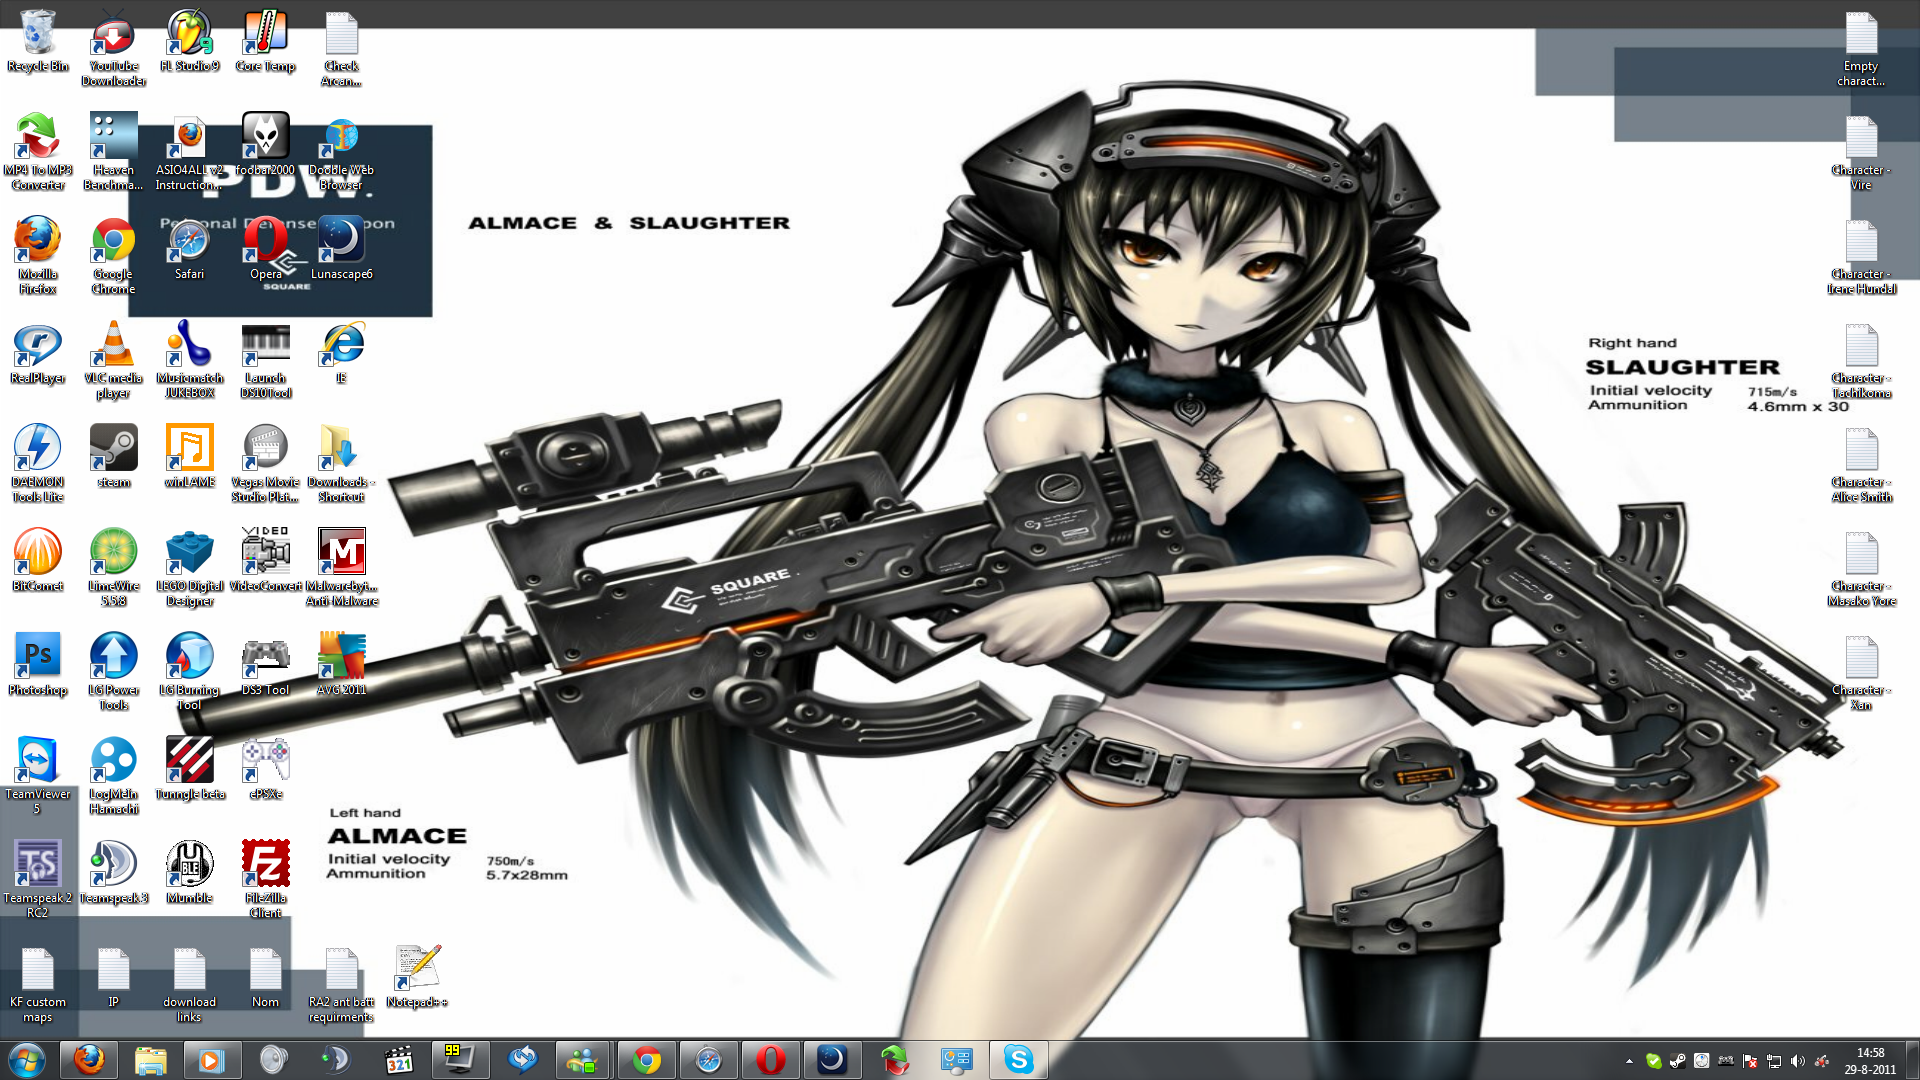Select the Mumble desktop icon

pyautogui.click(x=190, y=873)
